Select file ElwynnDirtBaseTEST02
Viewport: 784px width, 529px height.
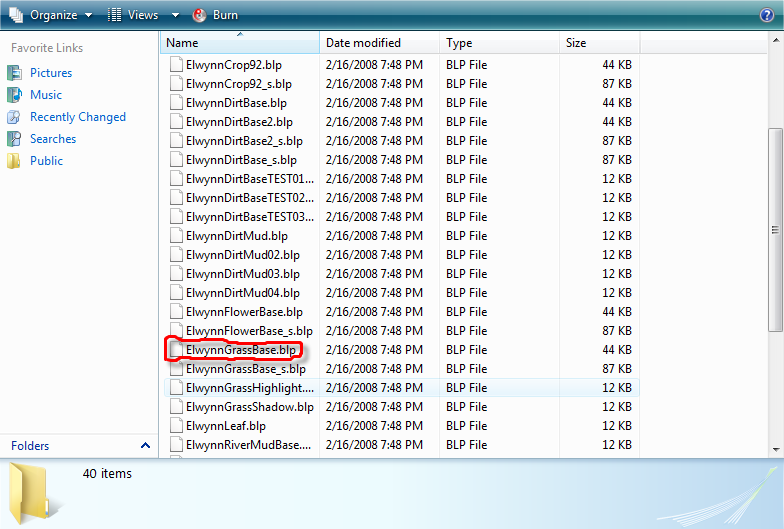250,198
